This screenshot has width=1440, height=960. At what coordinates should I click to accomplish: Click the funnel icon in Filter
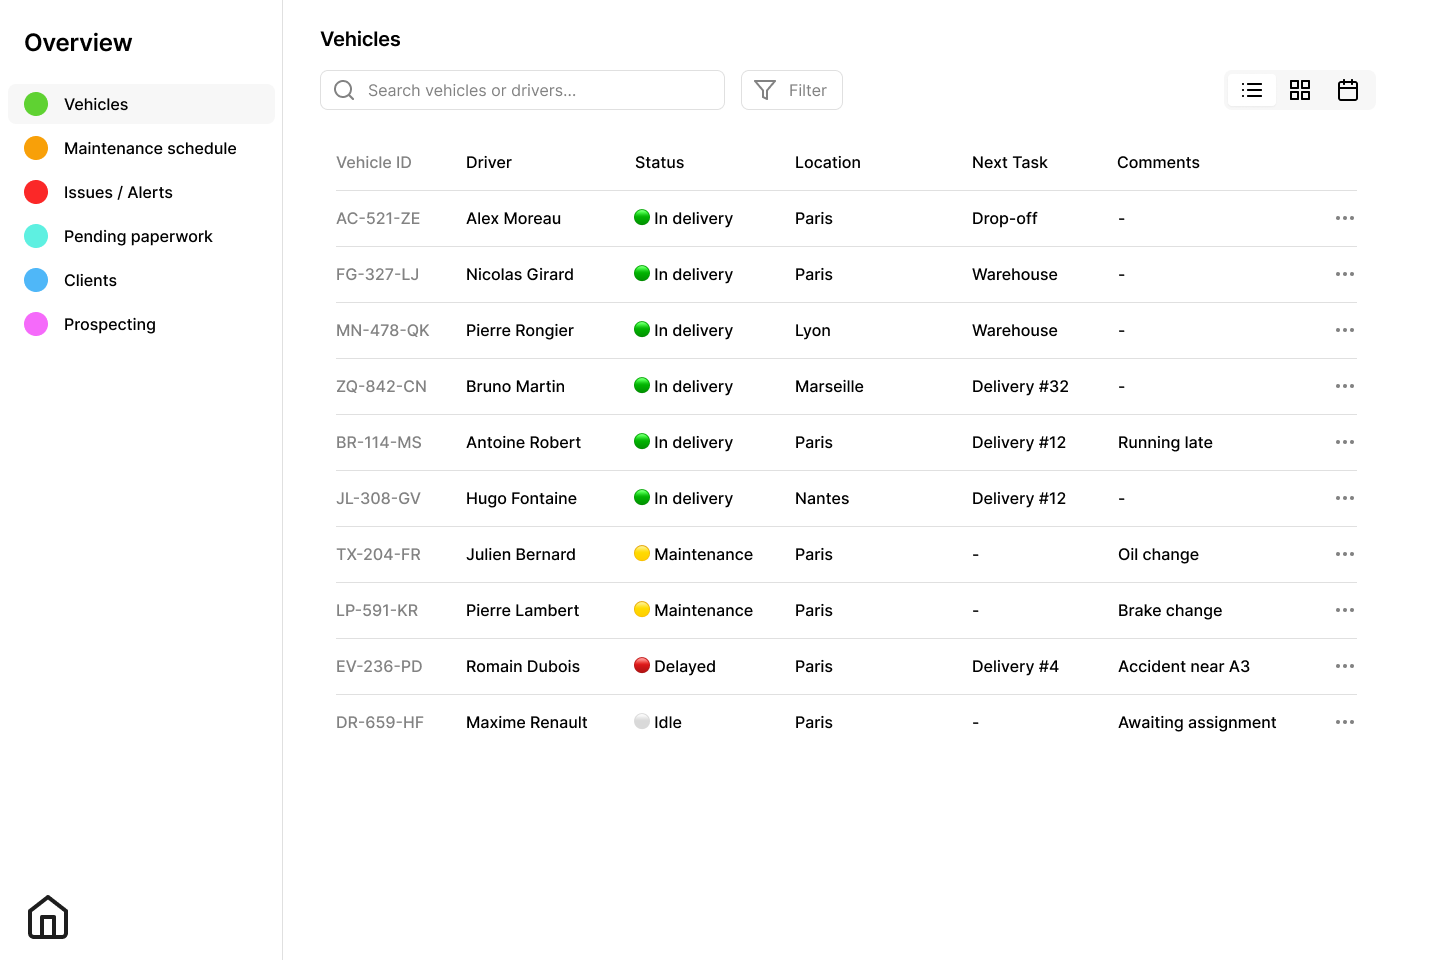point(765,90)
